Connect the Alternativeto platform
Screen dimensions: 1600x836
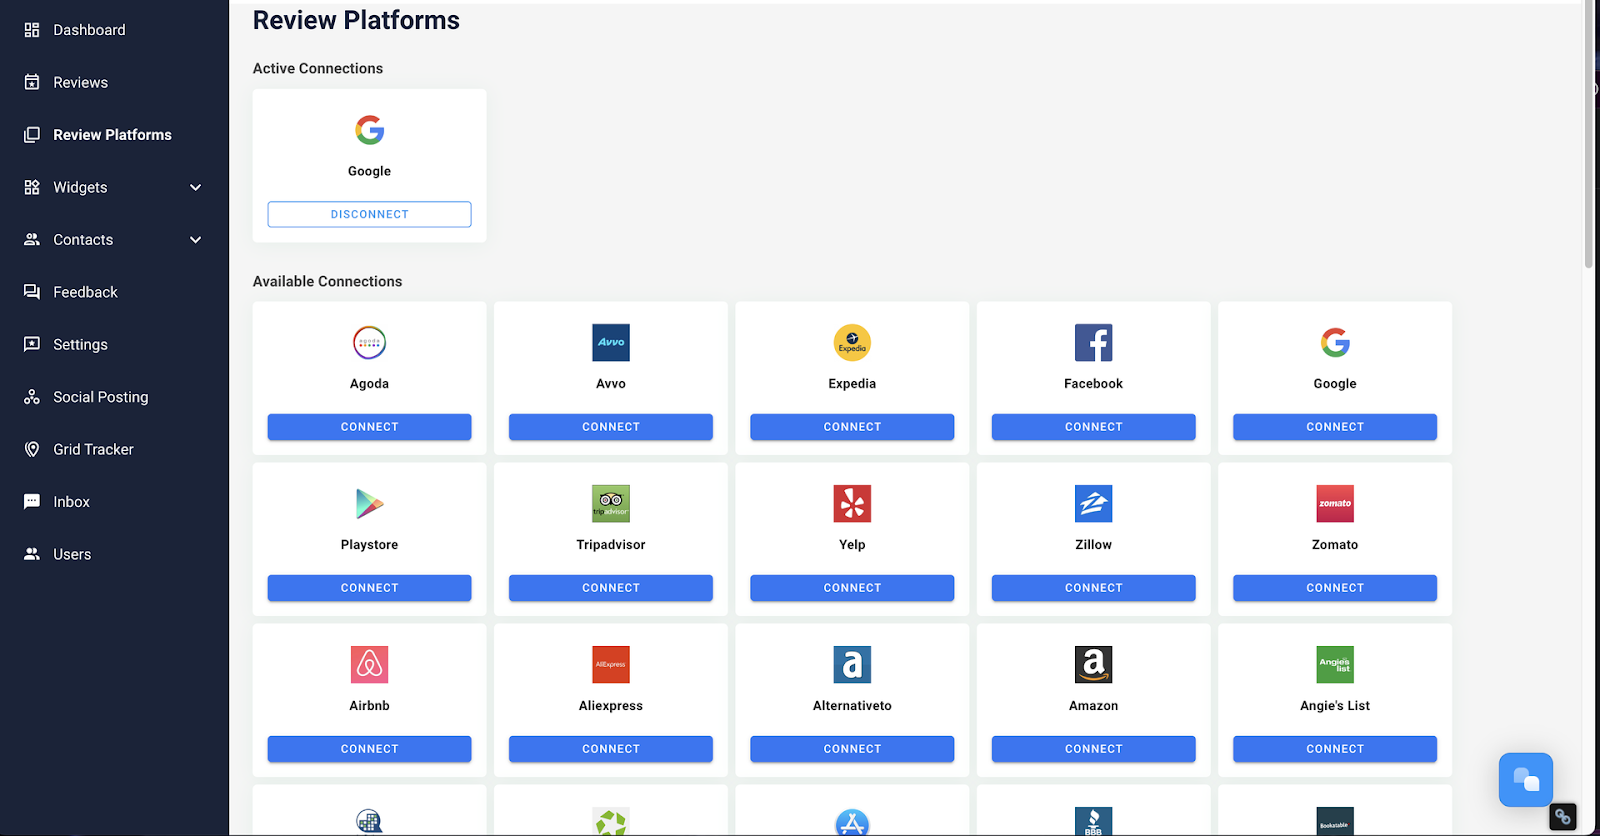point(852,749)
